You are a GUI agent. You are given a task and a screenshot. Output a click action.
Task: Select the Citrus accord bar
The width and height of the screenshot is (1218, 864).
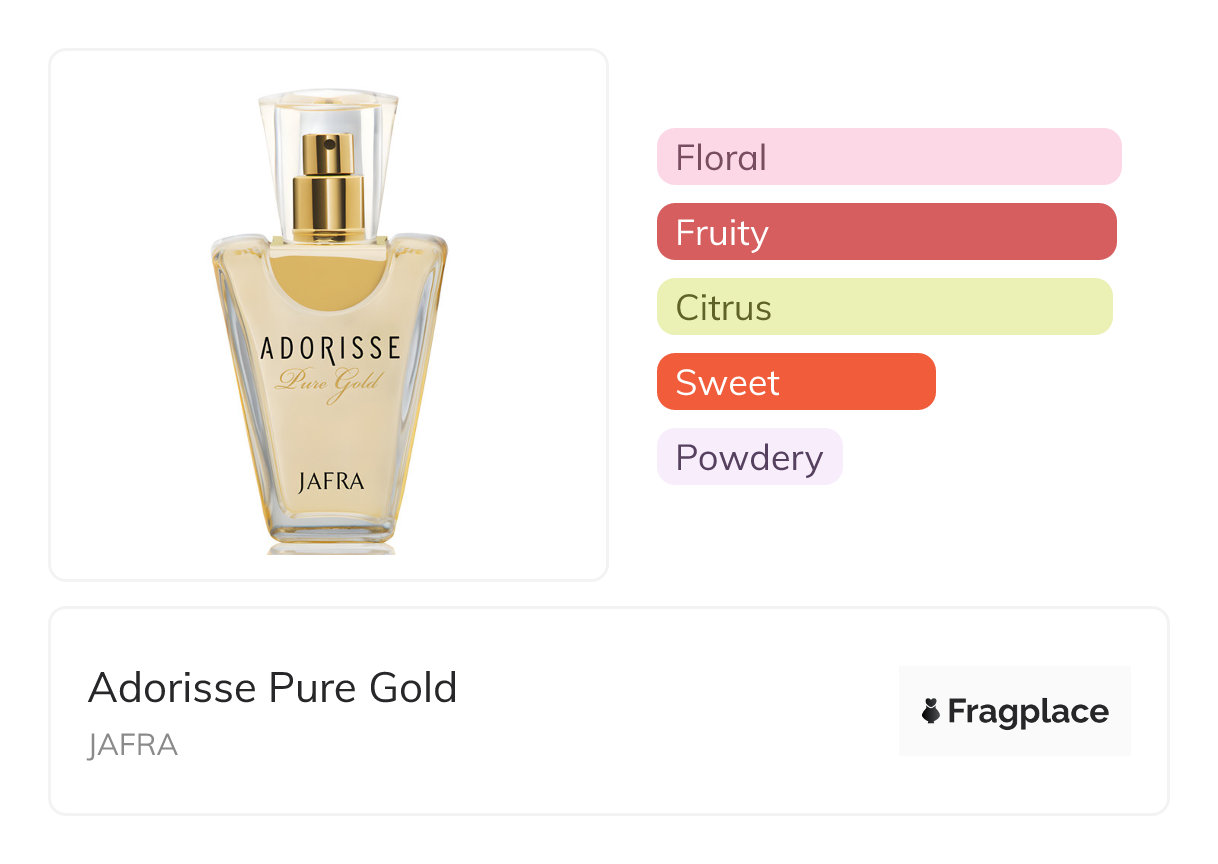pos(884,307)
